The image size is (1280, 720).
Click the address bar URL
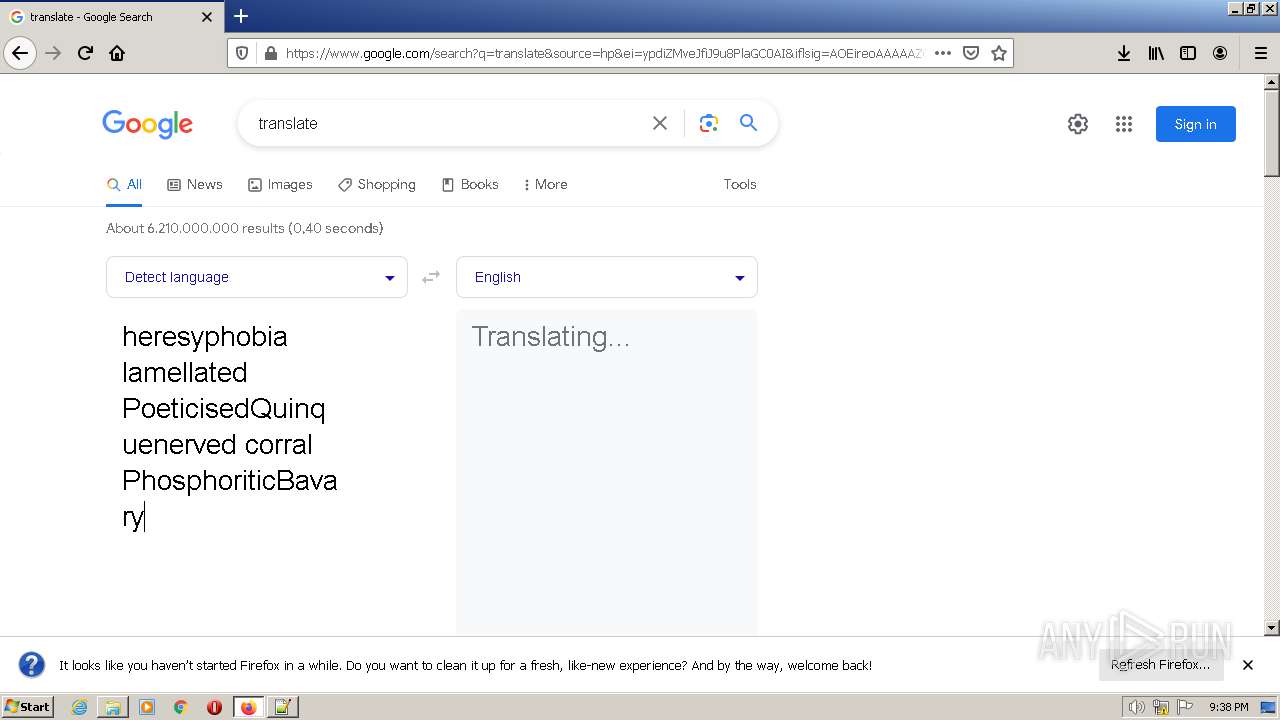pyautogui.click(x=604, y=53)
